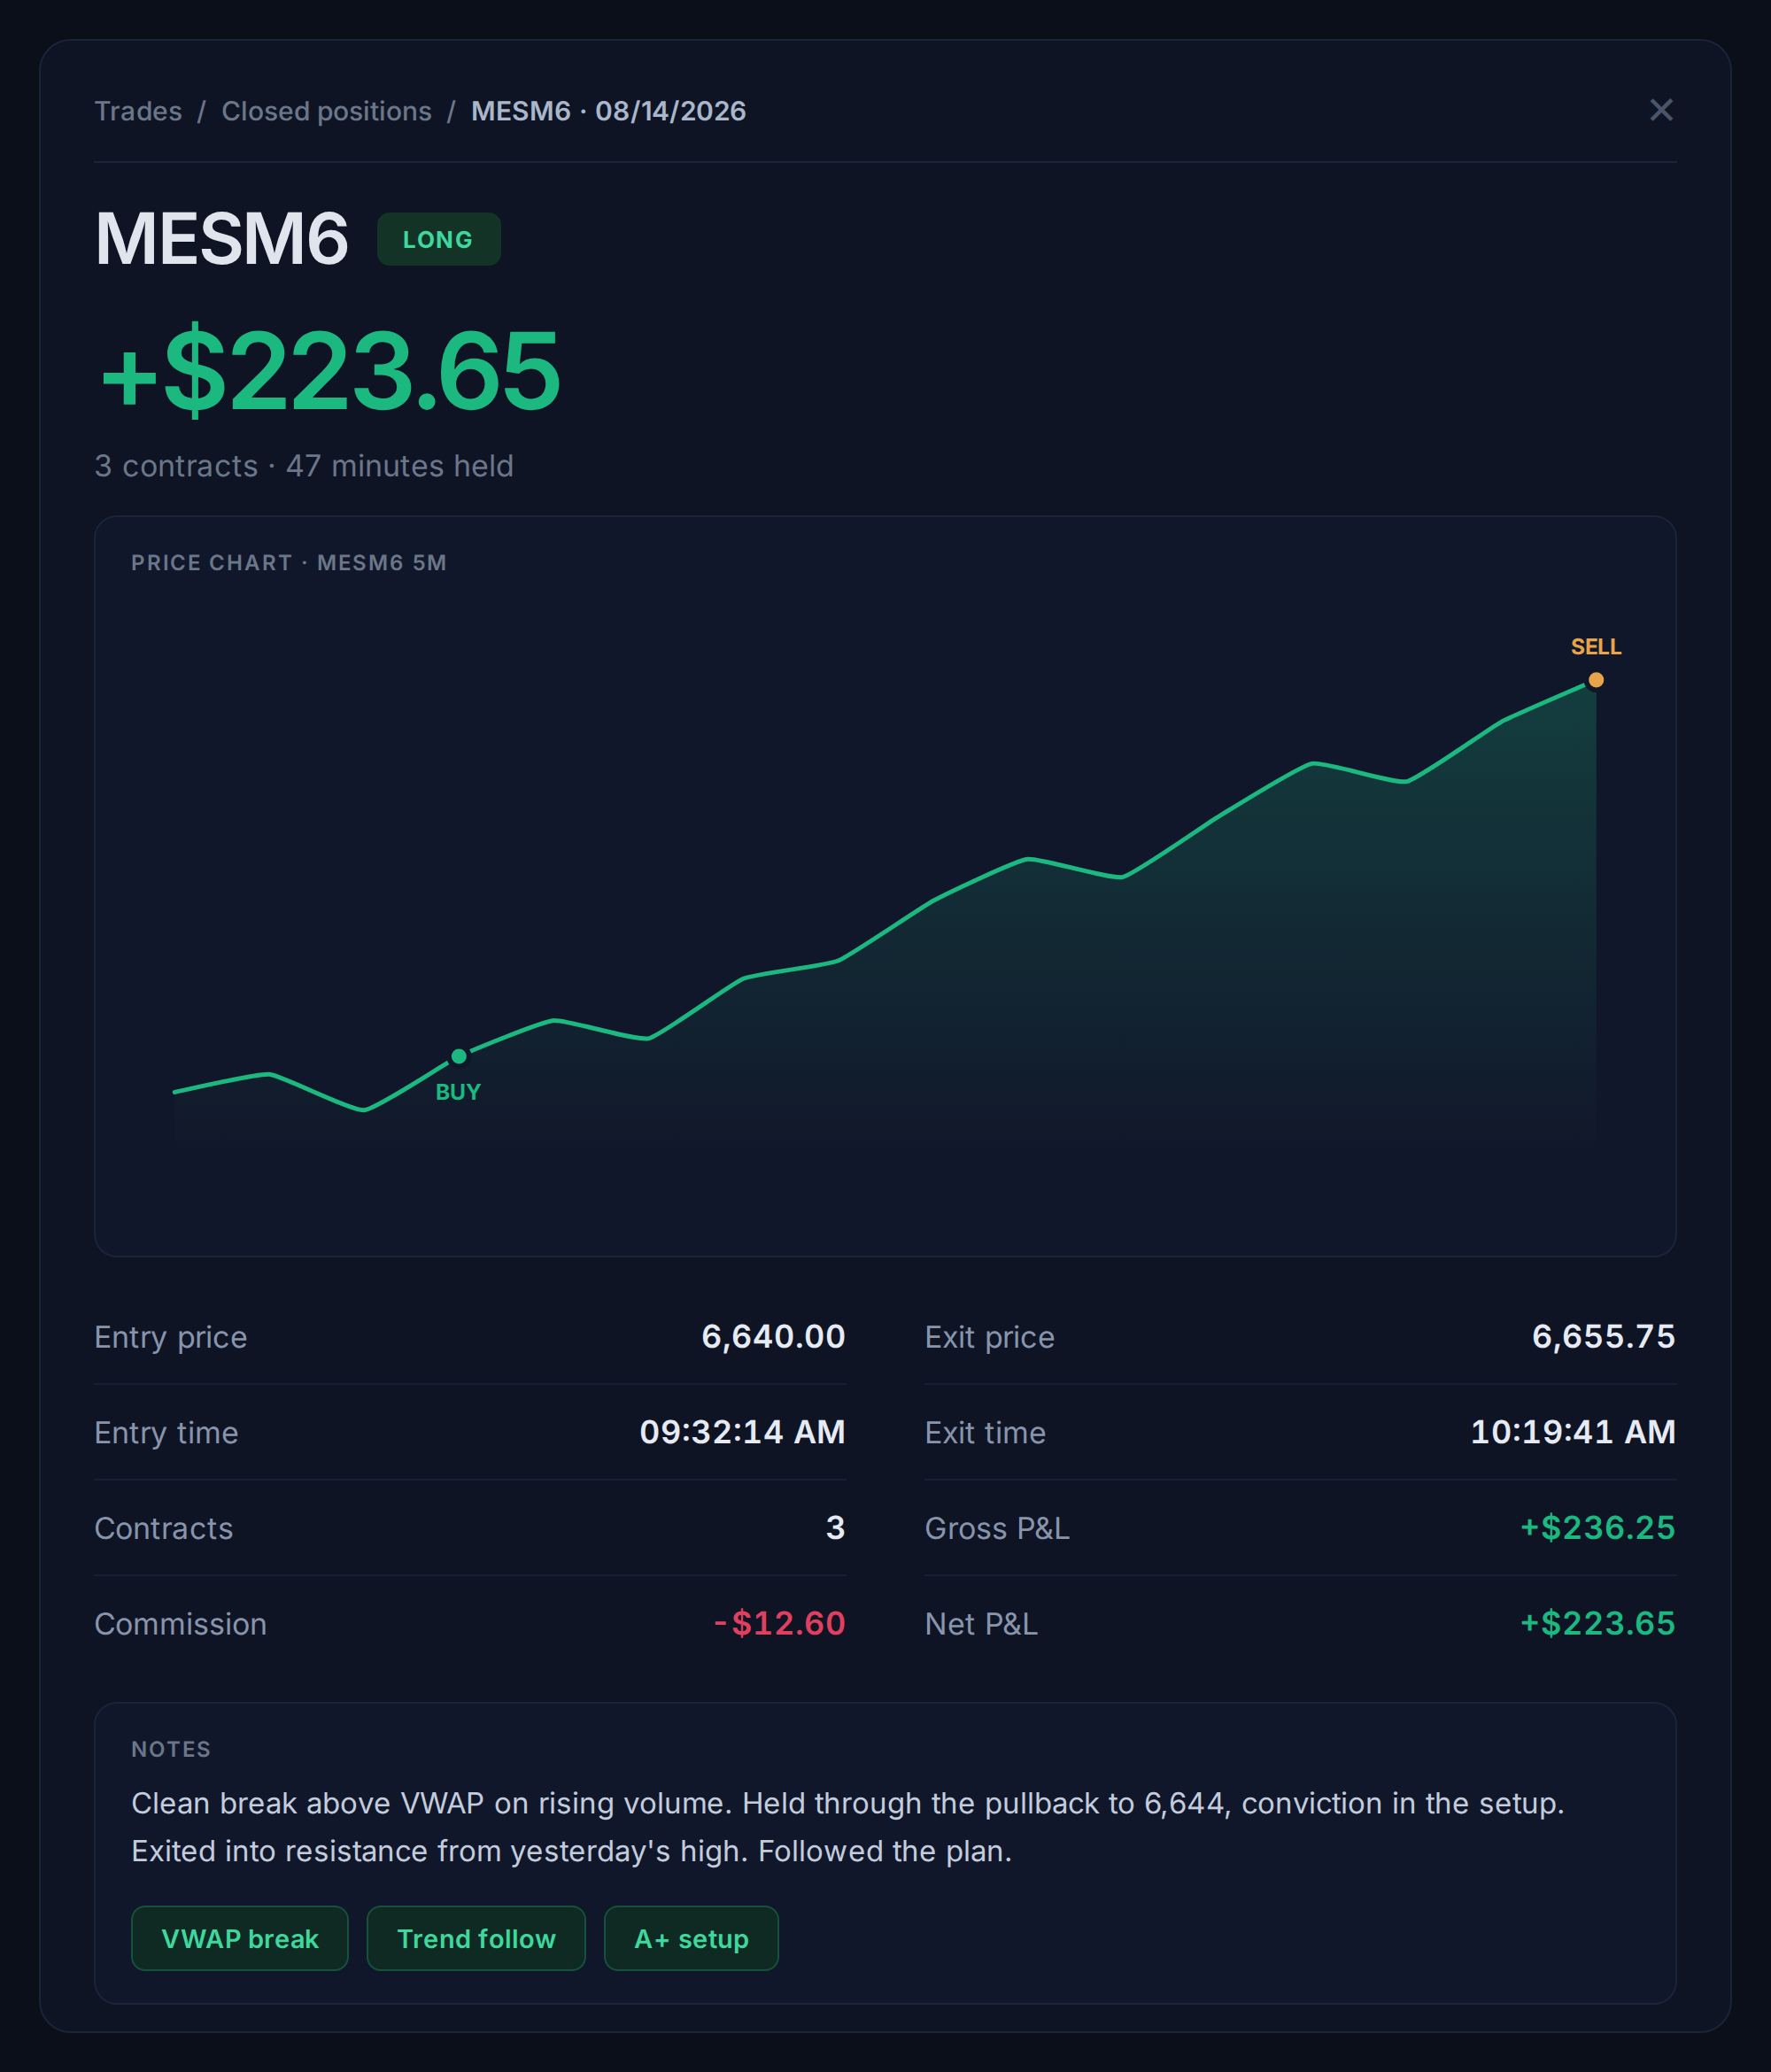1771x2072 pixels.
Task: Click the Contracts label
Action: click(x=163, y=1528)
